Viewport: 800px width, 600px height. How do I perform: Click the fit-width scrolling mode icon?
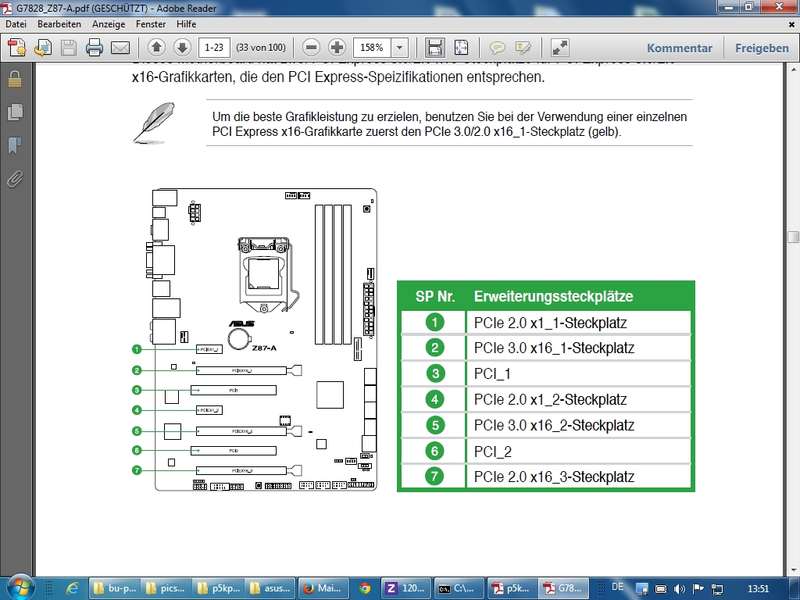435,48
